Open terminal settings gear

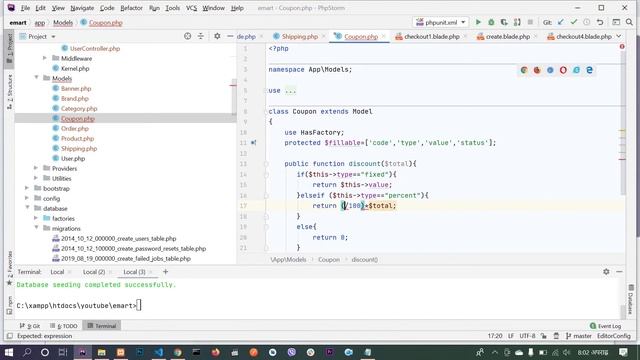(x=606, y=271)
